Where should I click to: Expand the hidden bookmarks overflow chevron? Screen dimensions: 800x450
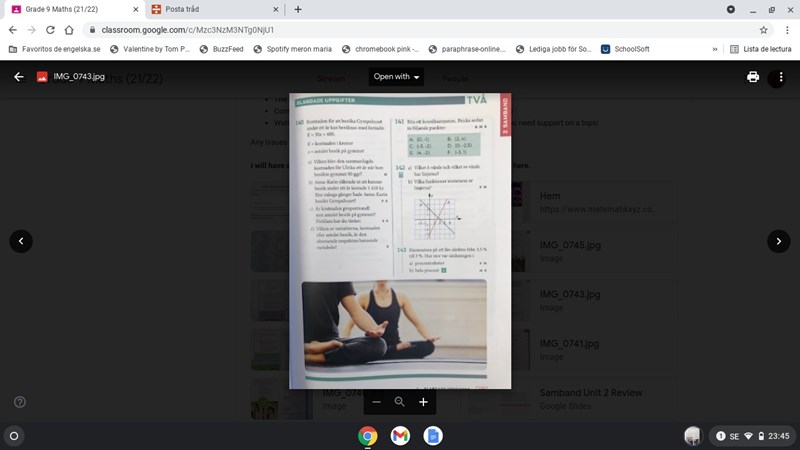click(714, 49)
